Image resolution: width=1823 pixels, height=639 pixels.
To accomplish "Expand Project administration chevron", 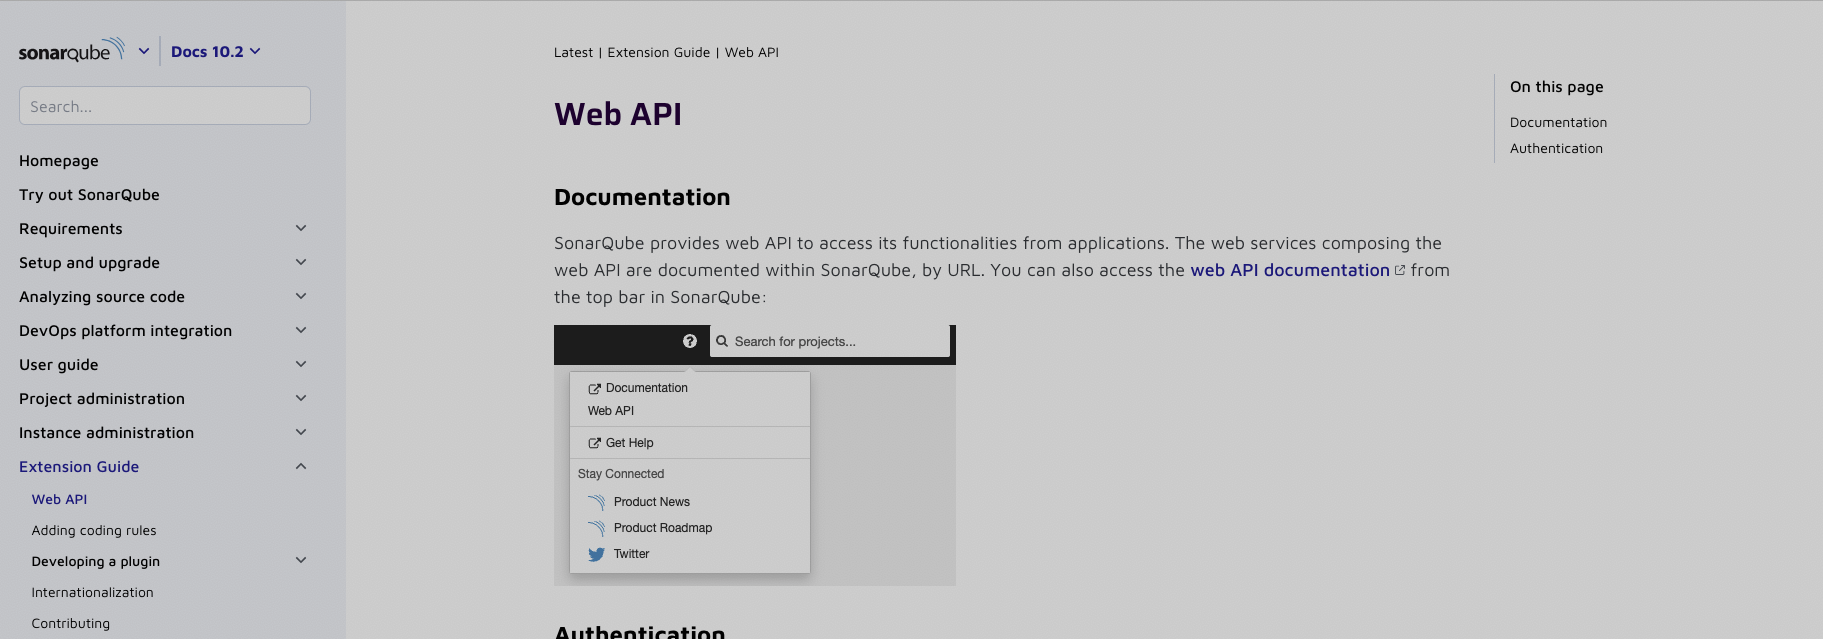I will click(301, 399).
